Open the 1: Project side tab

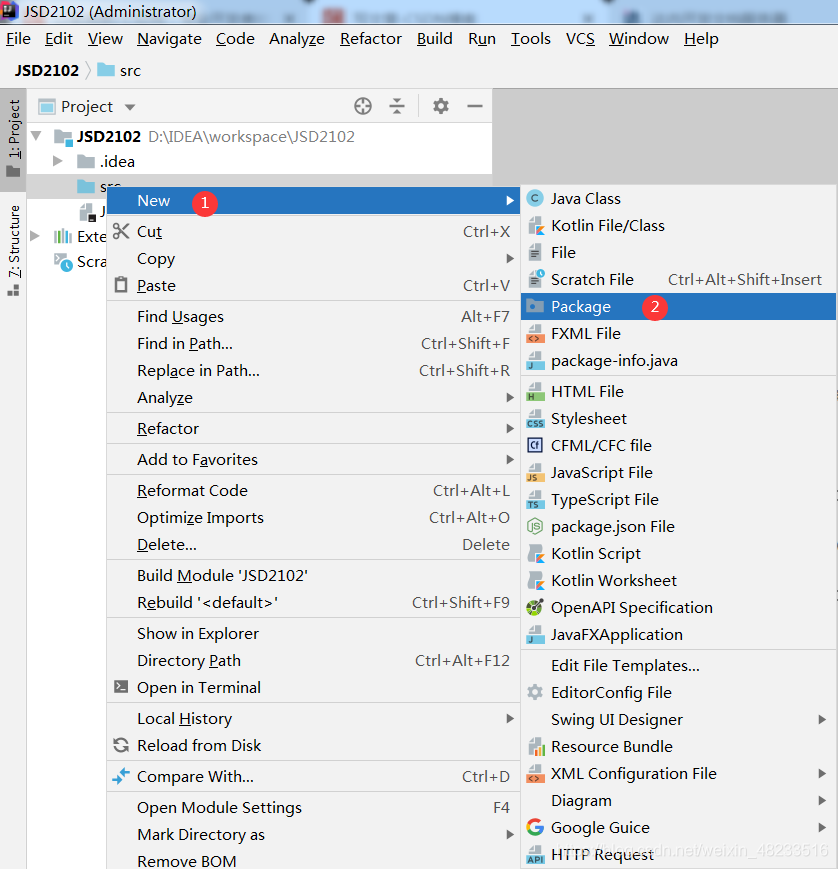pyautogui.click(x=13, y=139)
